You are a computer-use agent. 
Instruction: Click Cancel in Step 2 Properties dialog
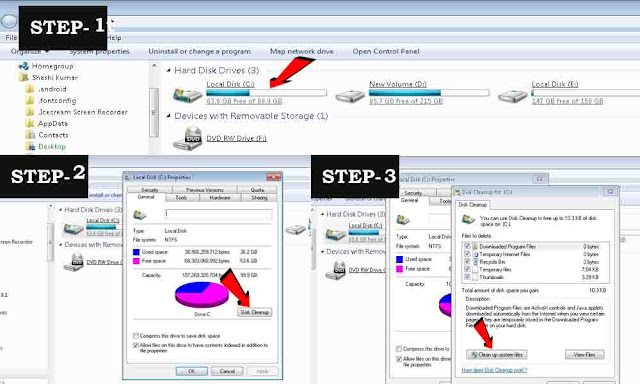click(x=227, y=371)
